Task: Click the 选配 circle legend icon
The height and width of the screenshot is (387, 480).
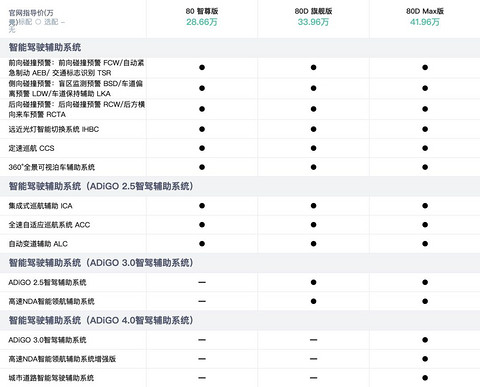Action: (38, 22)
